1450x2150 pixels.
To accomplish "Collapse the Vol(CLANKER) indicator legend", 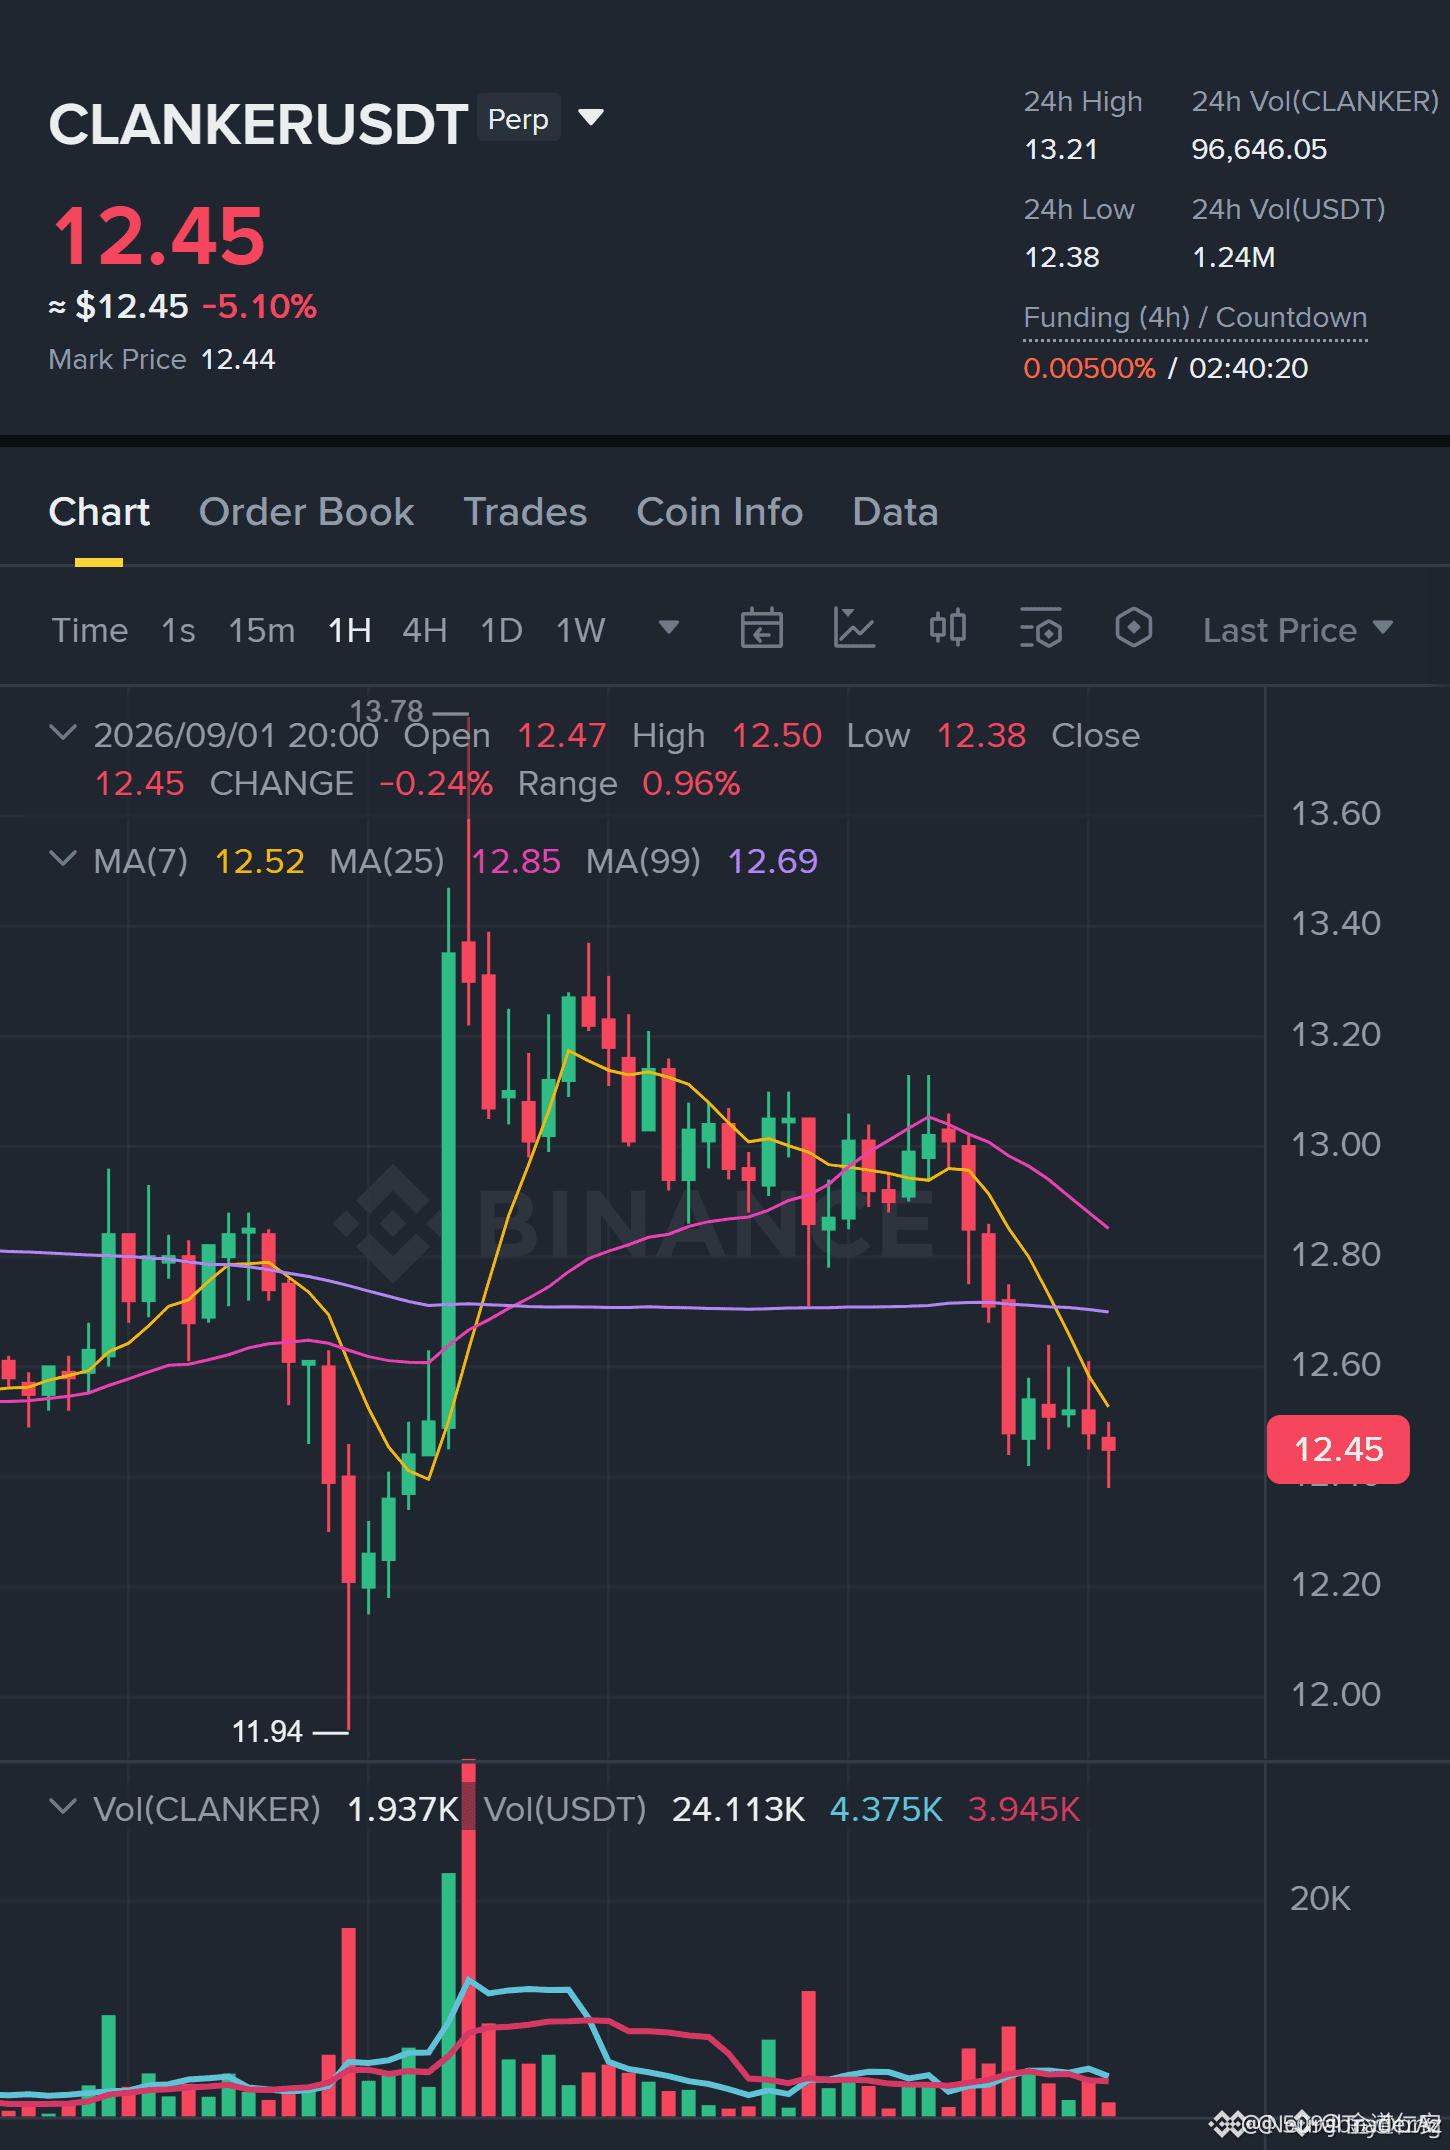I will [62, 1807].
